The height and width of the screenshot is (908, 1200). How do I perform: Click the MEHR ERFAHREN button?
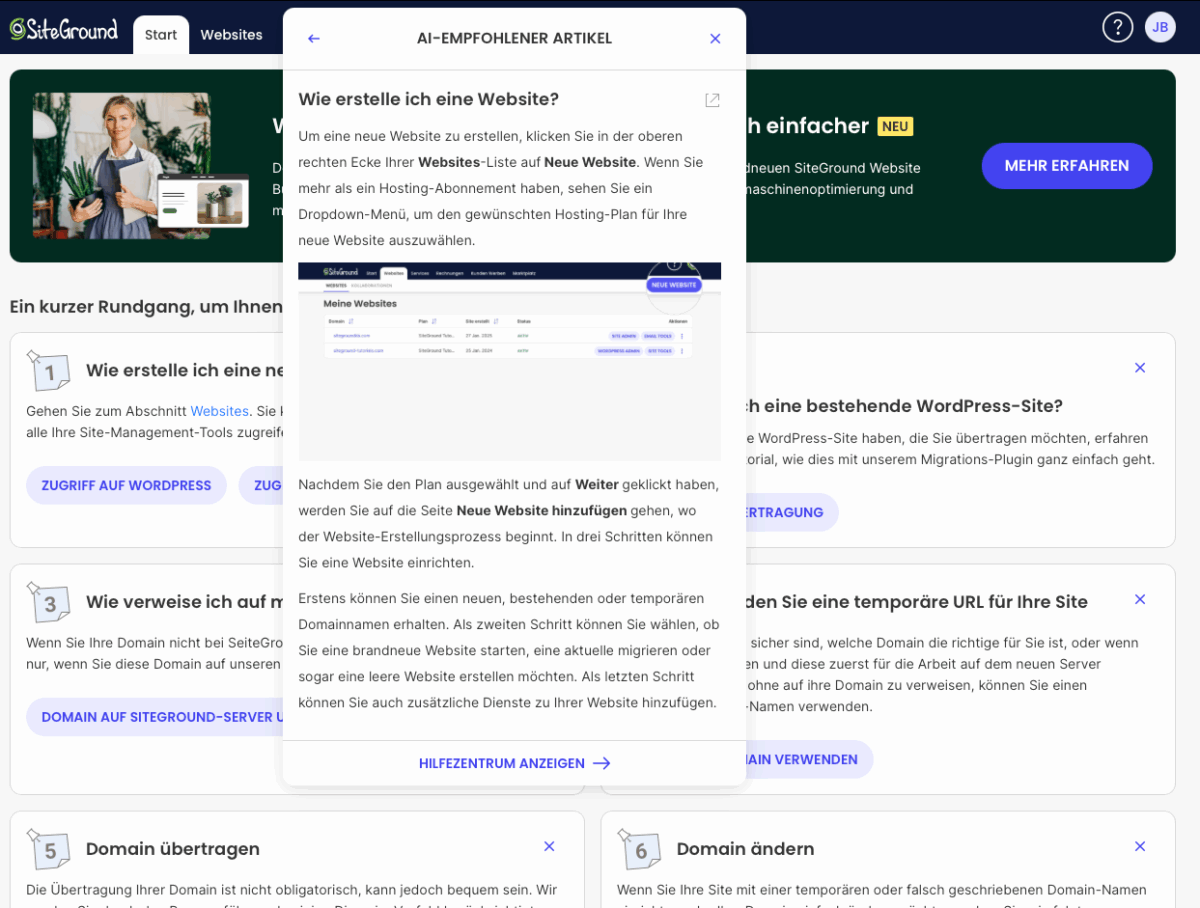coord(1066,166)
